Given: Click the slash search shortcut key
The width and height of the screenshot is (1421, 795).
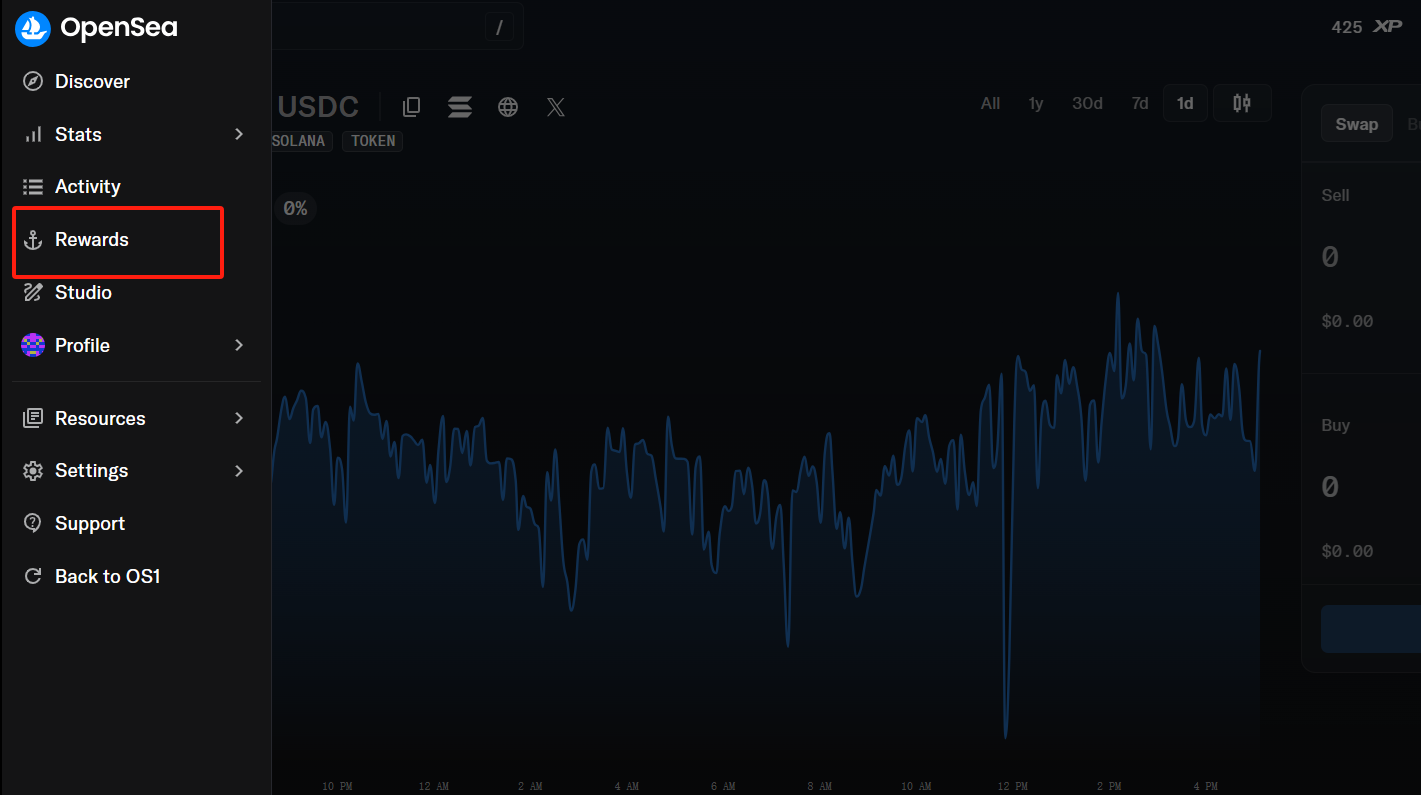Looking at the screenshot, I should point(499,27).
